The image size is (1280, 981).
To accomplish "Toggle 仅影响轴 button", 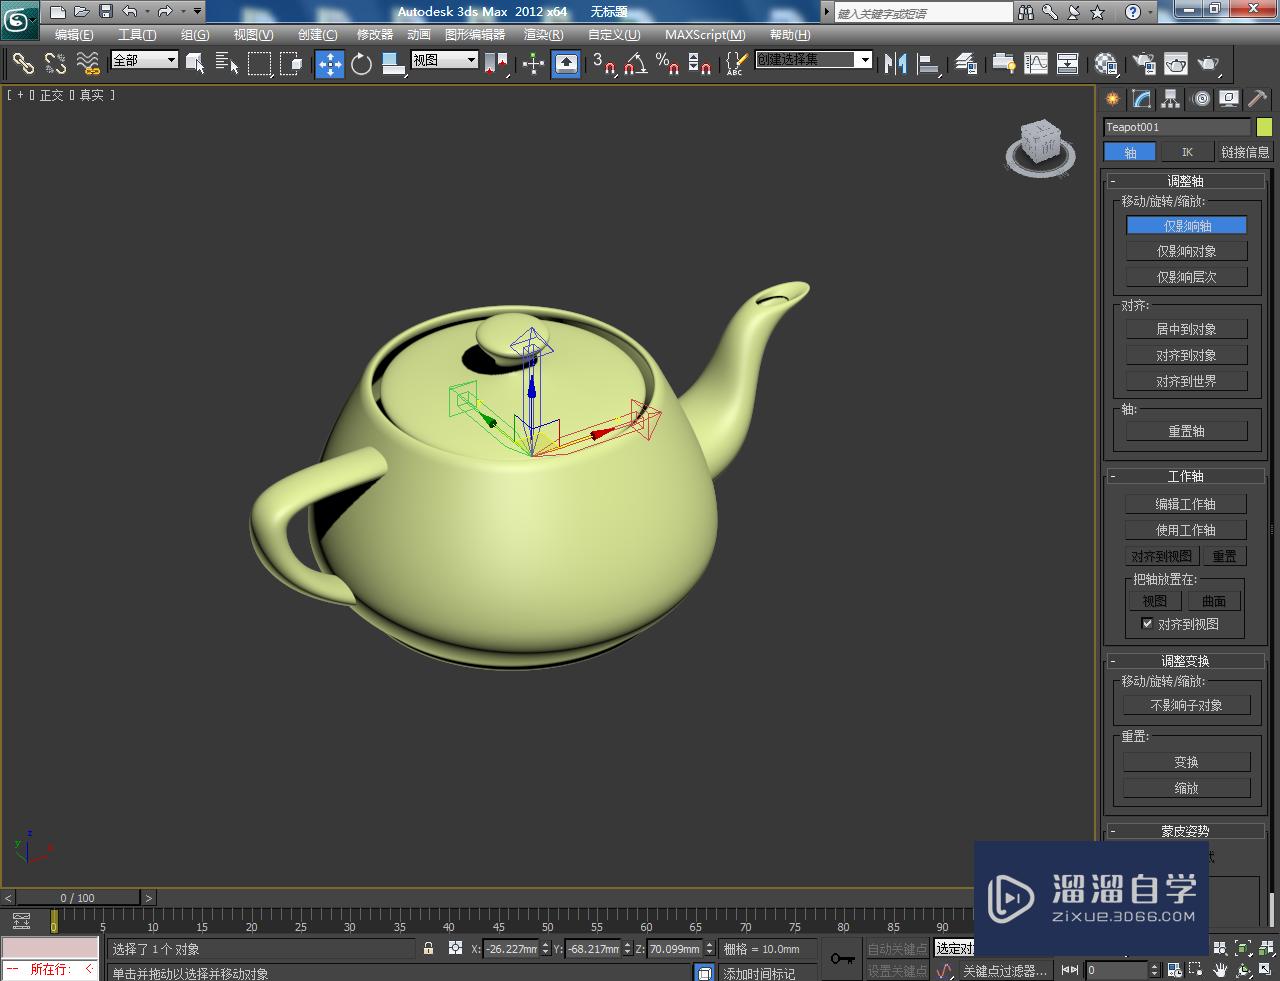I will [x=1187, y=226].
